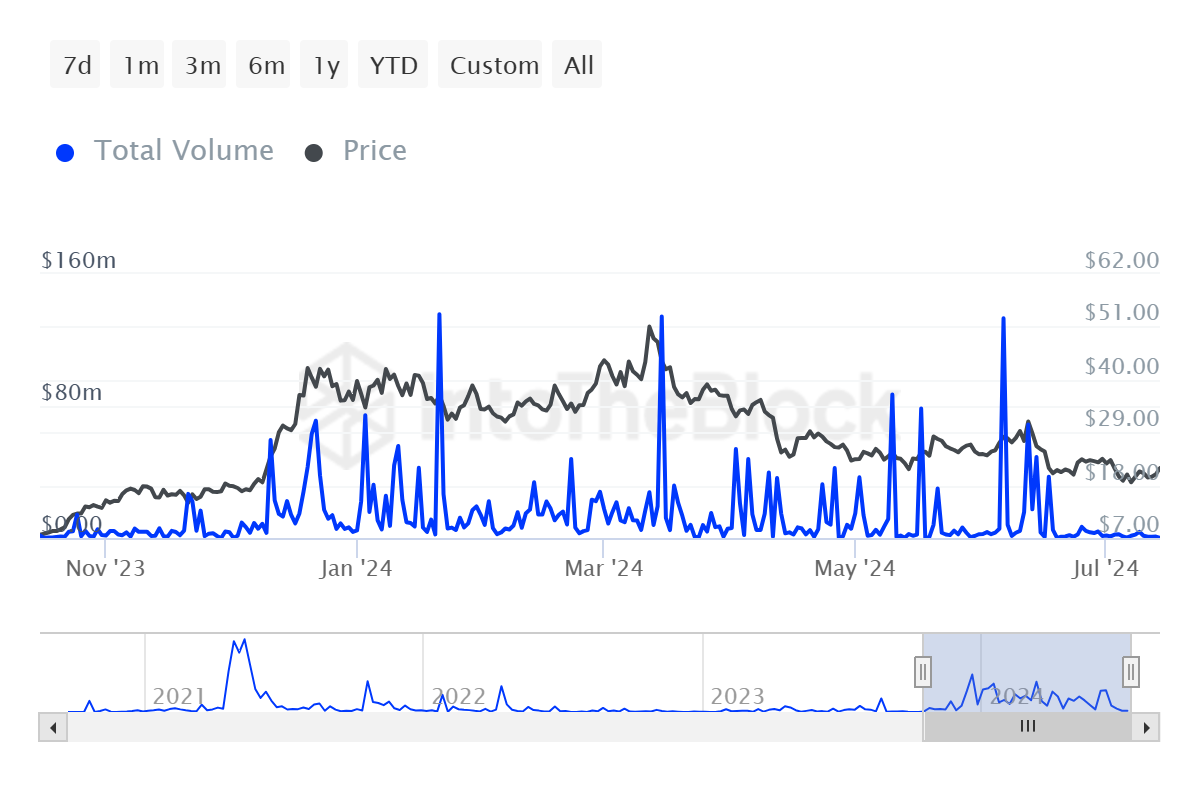Click the scrollbar left arrow
This screenshot has height=800, width=1200.
click(53, 727)
